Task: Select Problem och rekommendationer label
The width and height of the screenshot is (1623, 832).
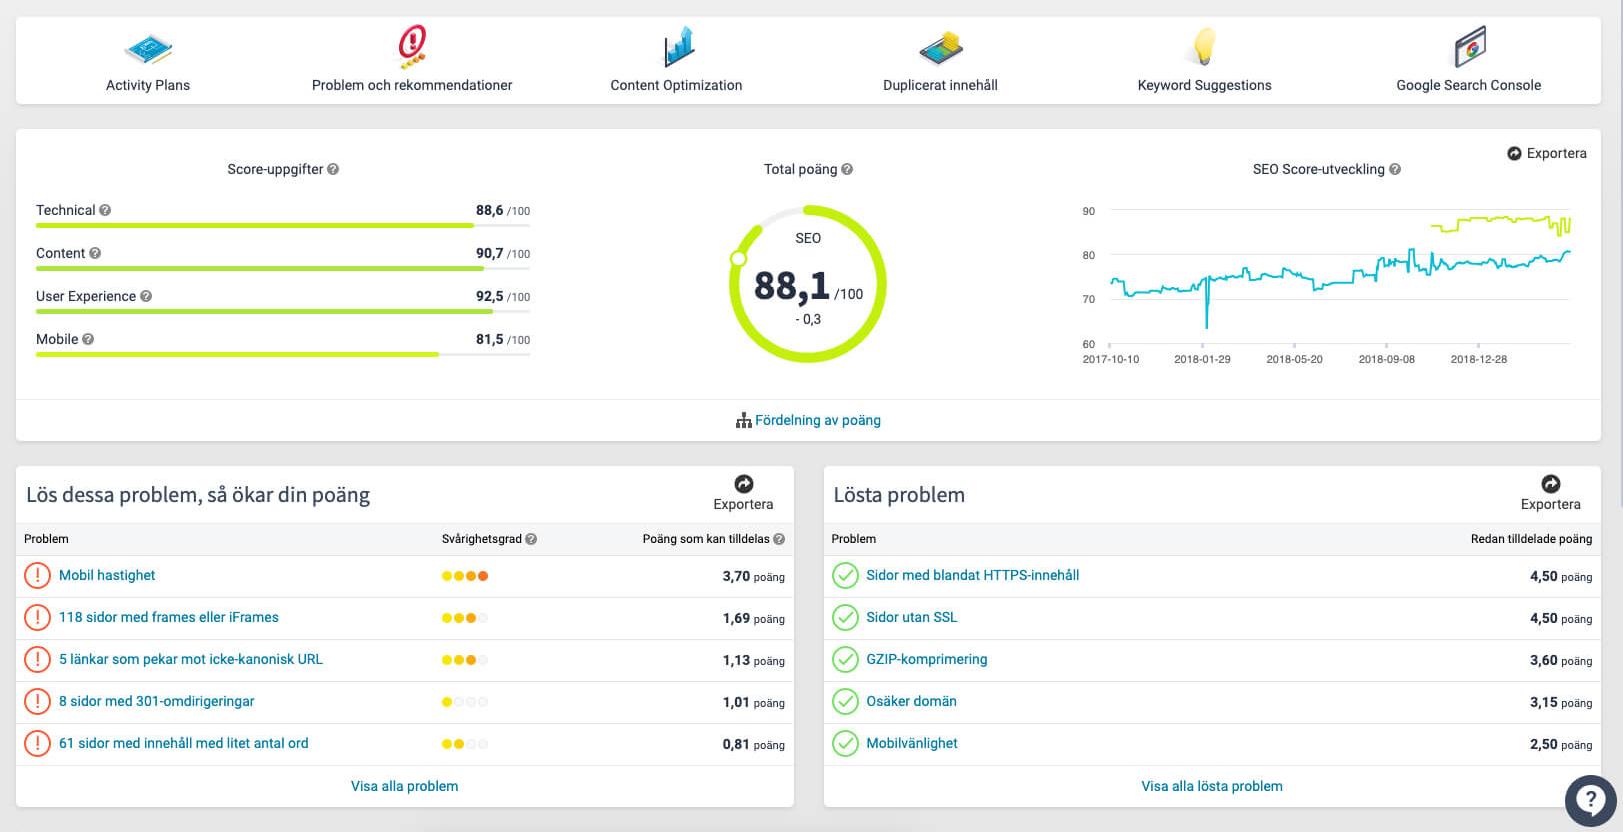Action: (412, 85)
